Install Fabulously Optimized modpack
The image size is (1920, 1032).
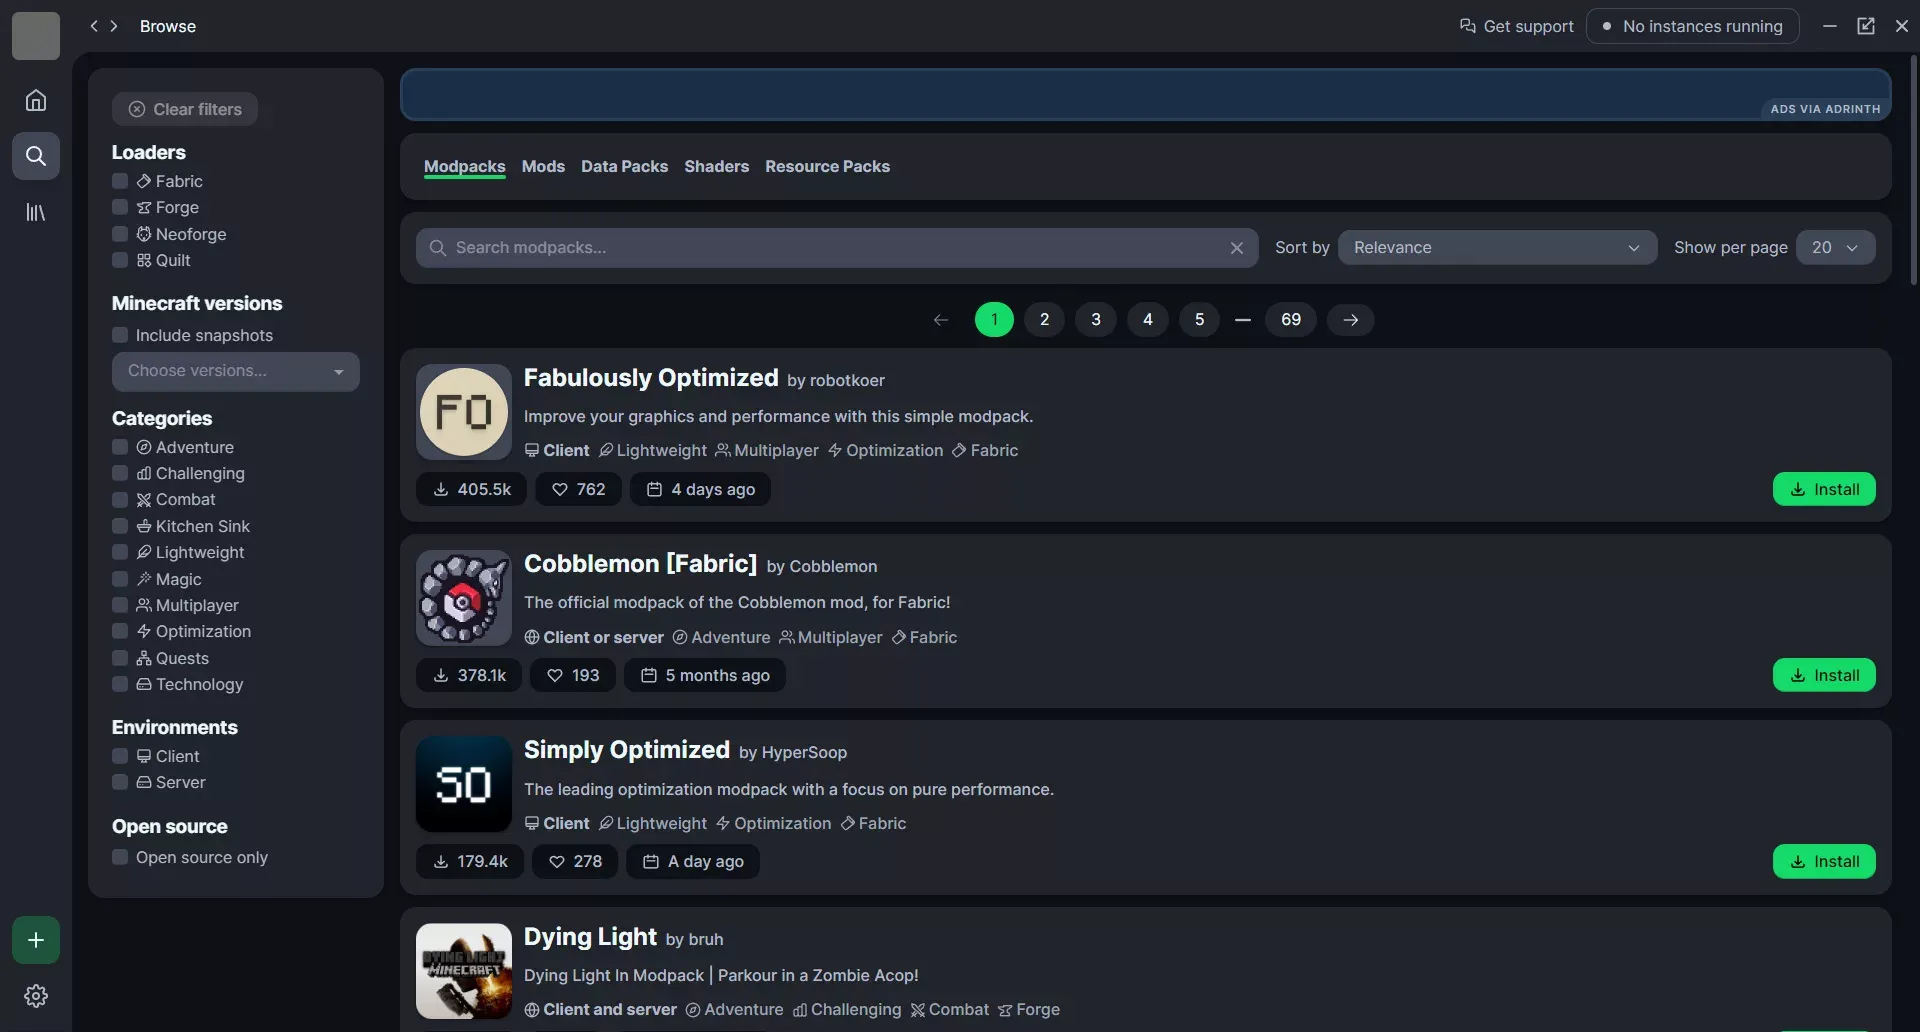(x=1824, y=489)
